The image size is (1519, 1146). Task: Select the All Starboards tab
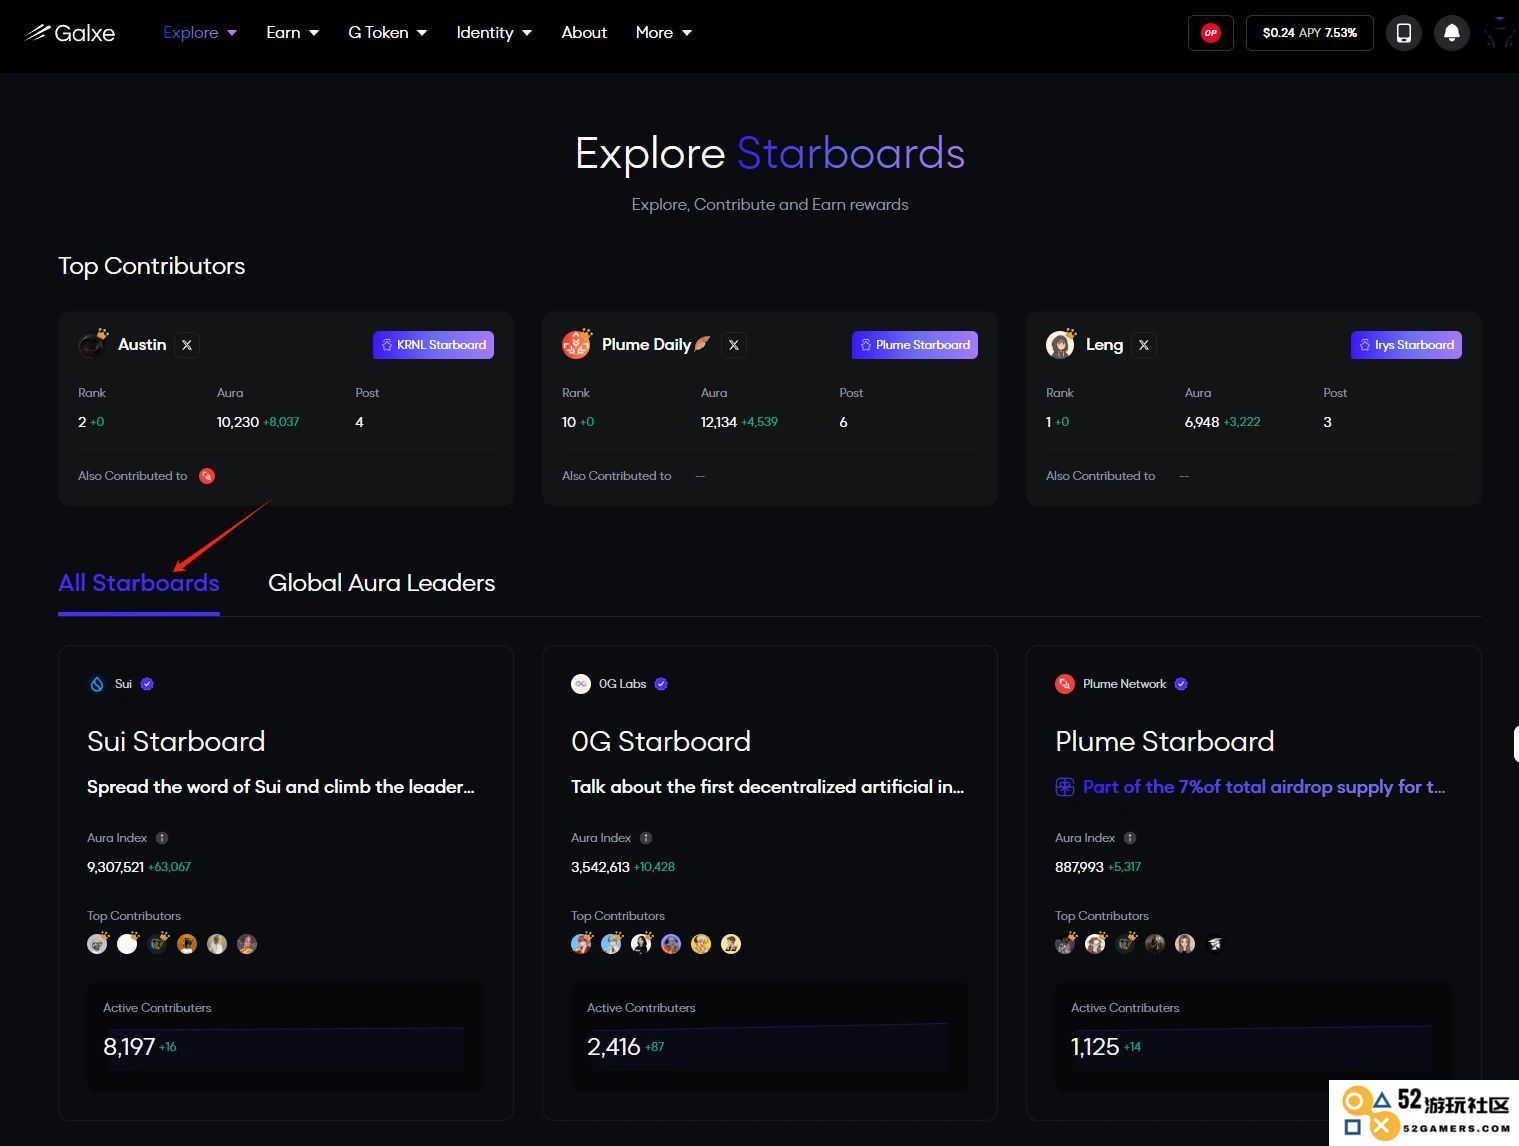(139, 583)
